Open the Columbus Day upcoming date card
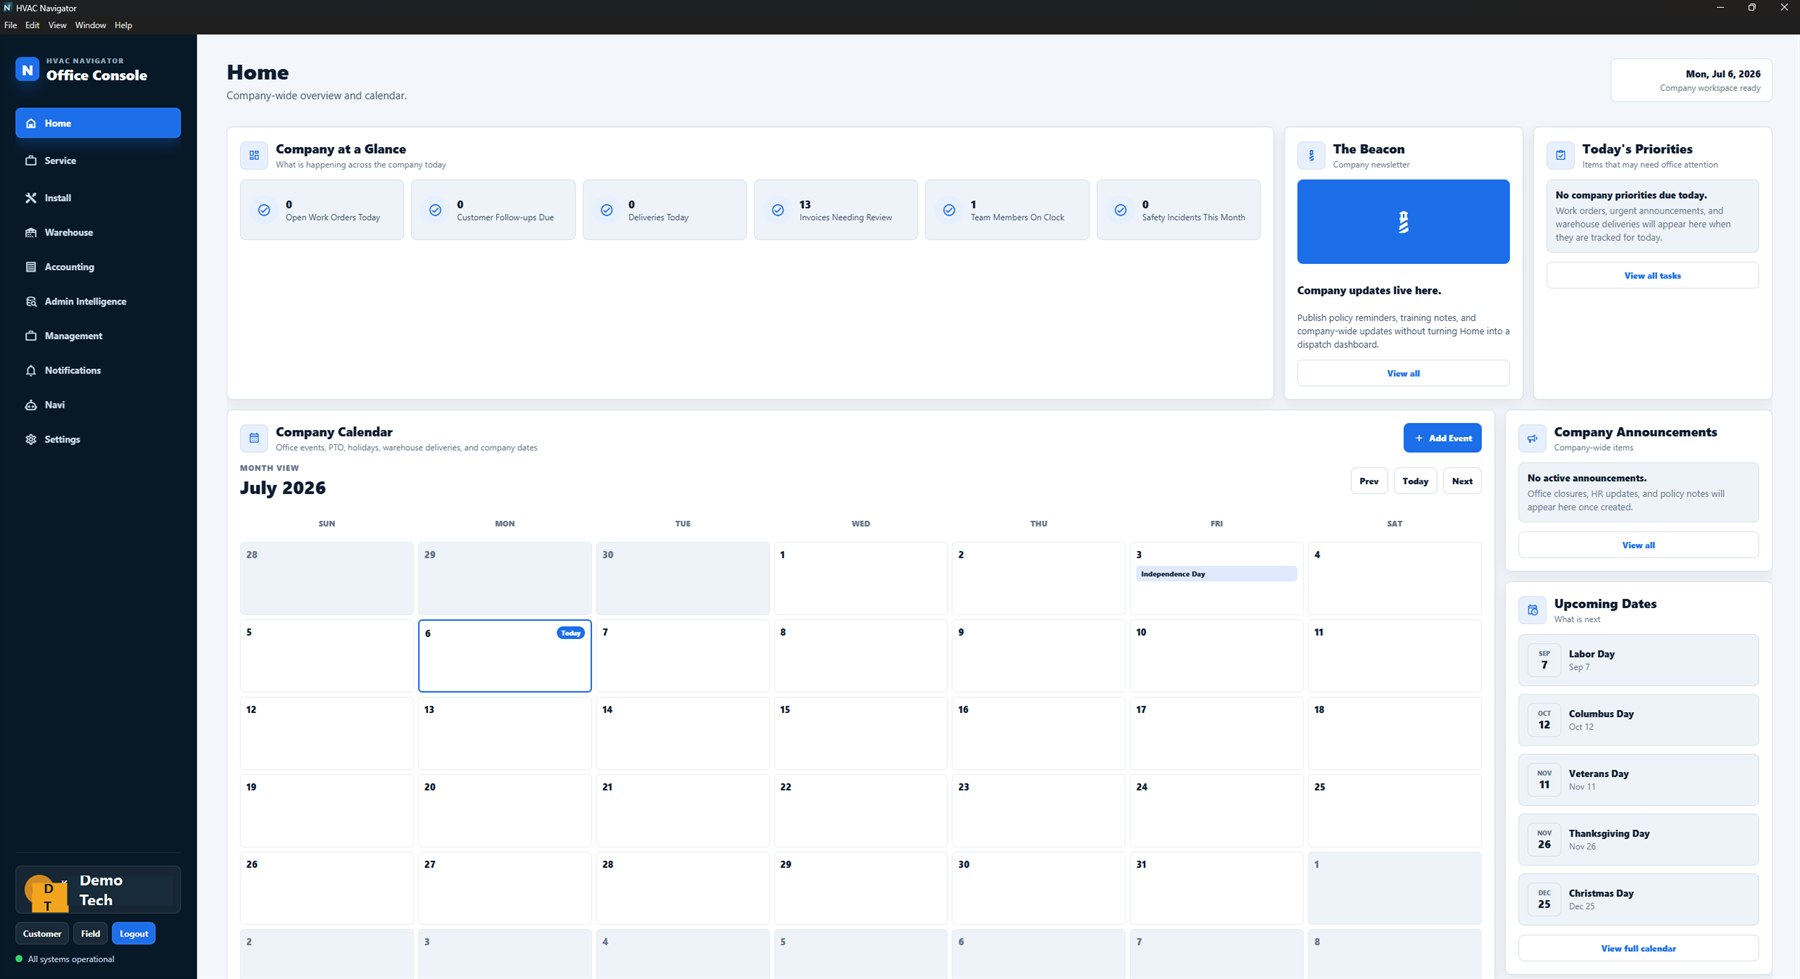This screenshot has width=1800, height=979. click(1638, 720)
